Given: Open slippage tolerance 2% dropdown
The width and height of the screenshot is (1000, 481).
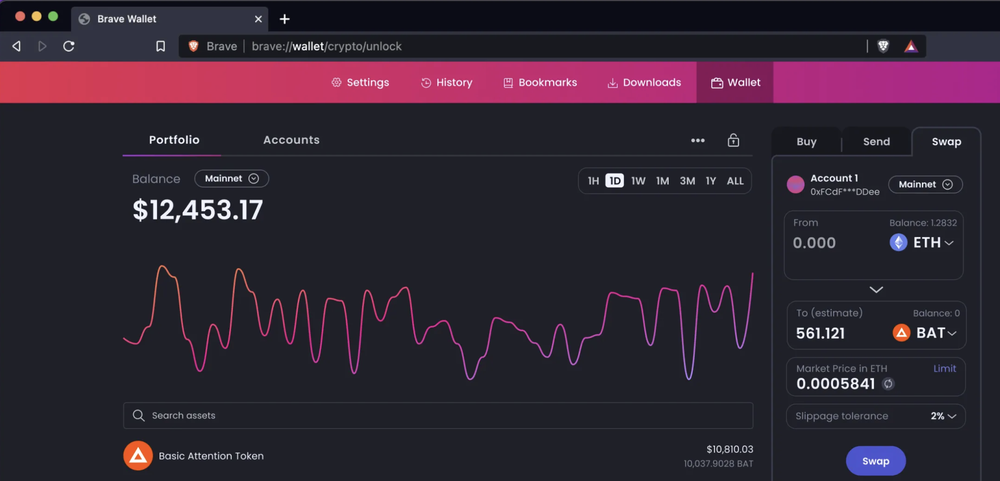Looking at the screenshot, I should point(944,416).
